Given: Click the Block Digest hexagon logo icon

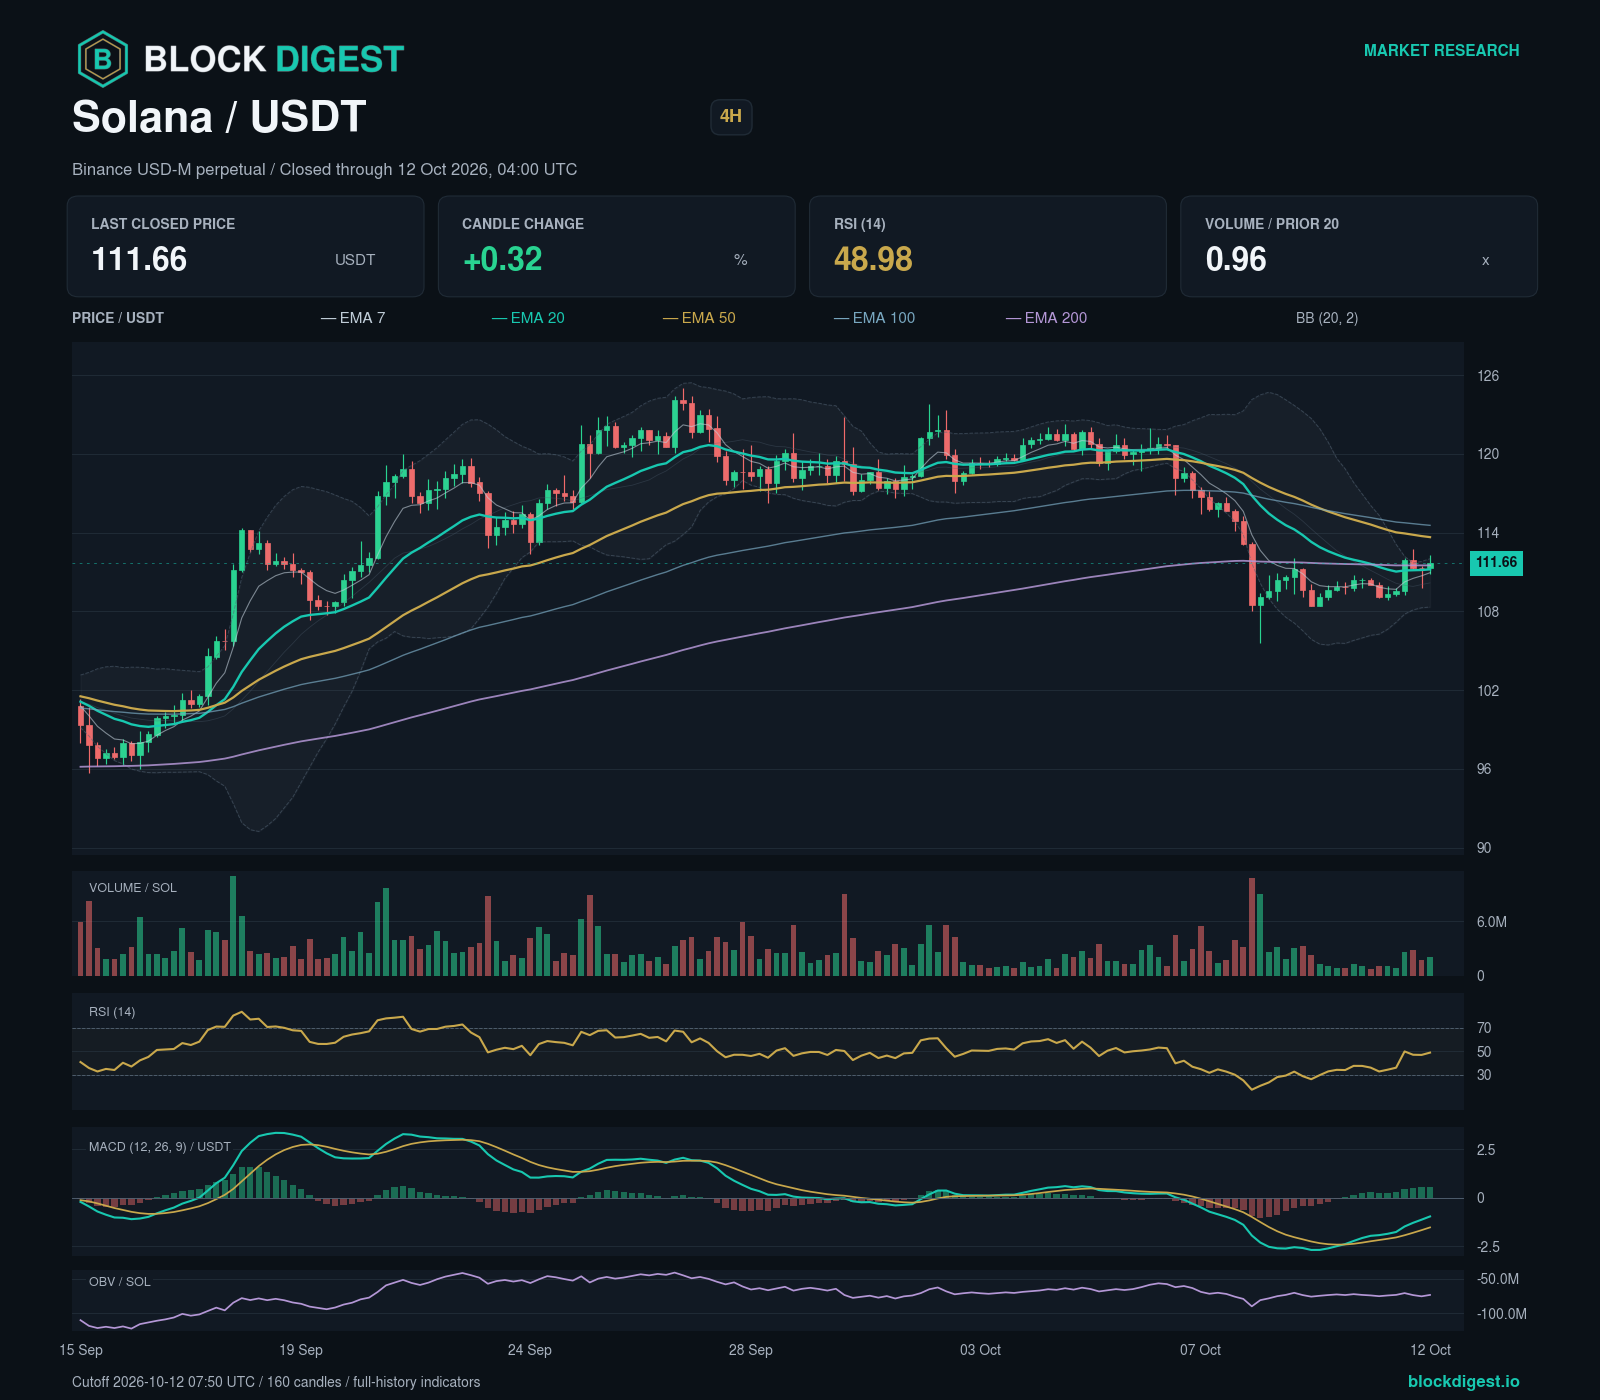Looking at the screenshot, I should pos(103,59).
